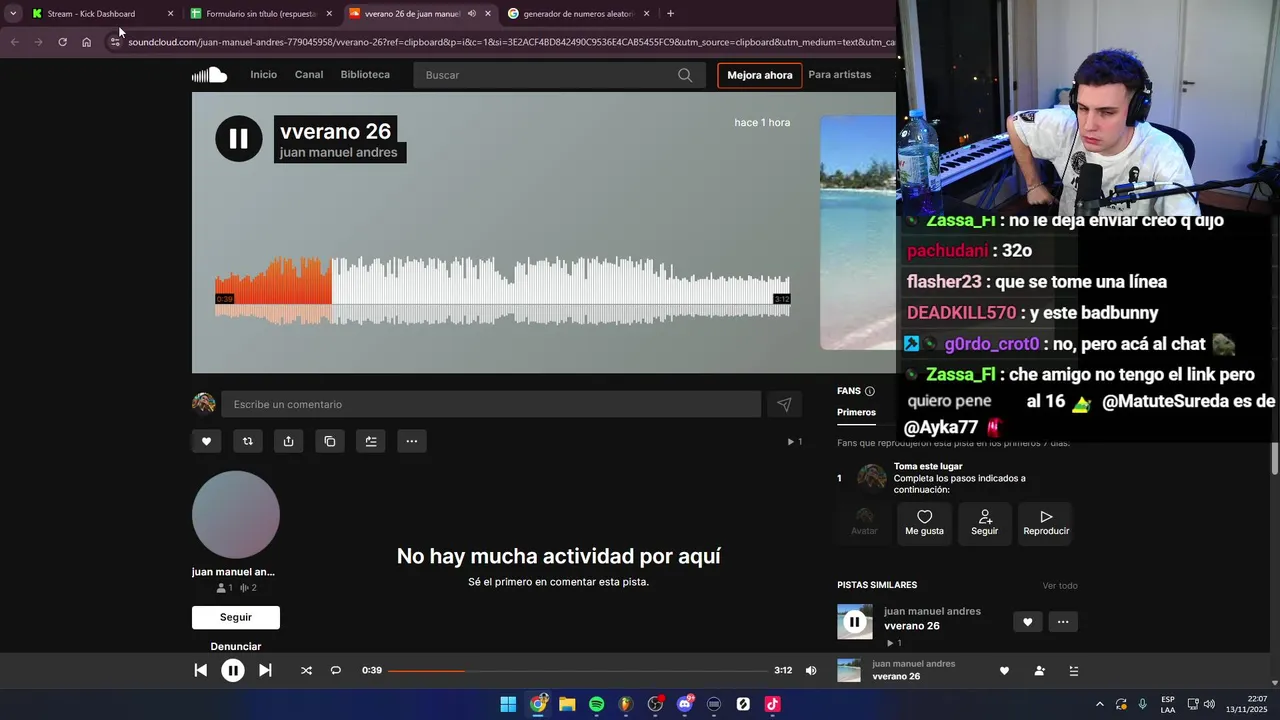Open the ESP LAA language selector in the taskbar
This screenshot has height=720, width=1280.
point(1168,704)
